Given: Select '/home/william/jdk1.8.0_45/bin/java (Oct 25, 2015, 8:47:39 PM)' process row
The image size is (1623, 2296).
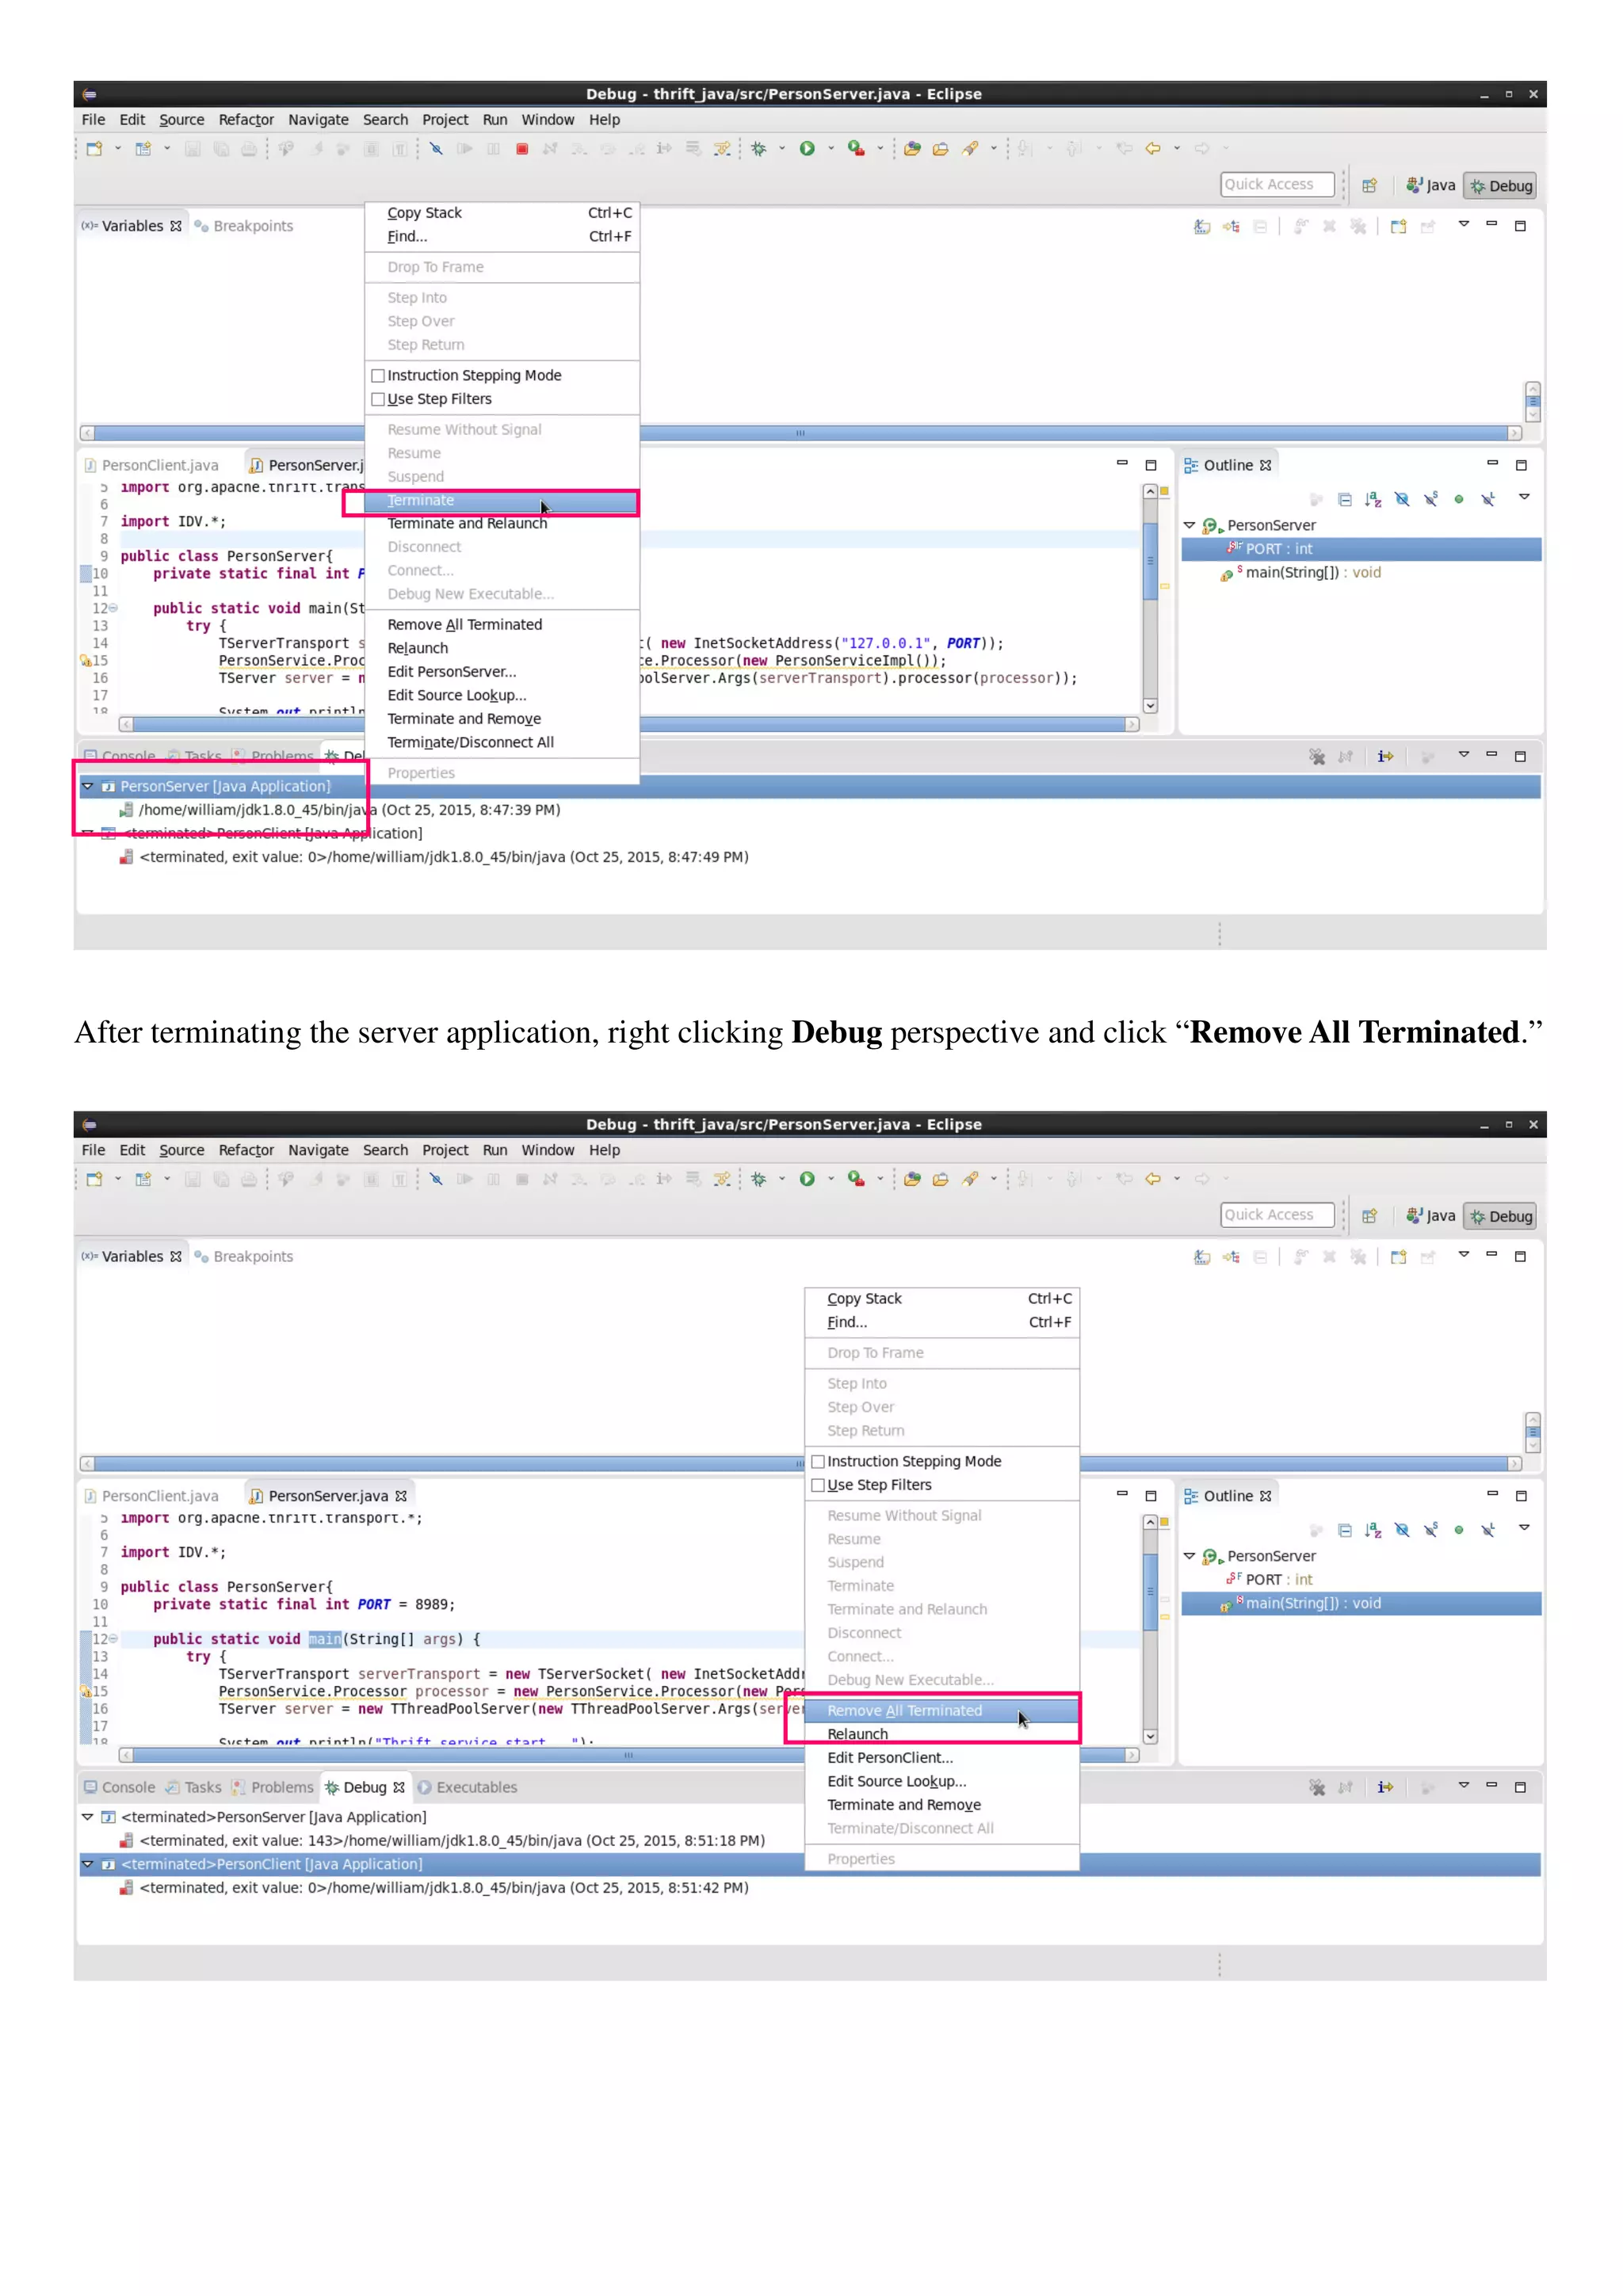Looking at the screenshot, I should (x=340, y=811).
